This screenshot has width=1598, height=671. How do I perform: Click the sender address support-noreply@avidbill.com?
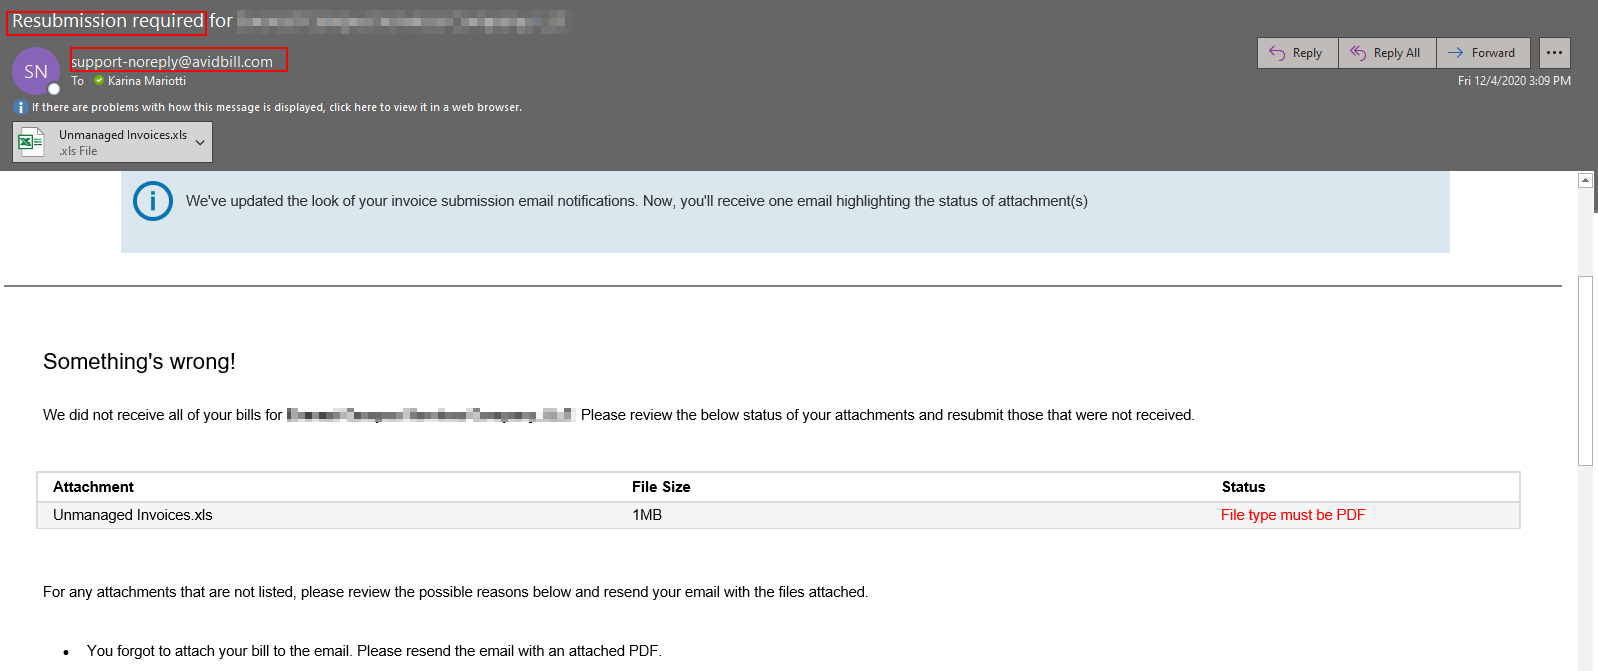click(172, 61)
